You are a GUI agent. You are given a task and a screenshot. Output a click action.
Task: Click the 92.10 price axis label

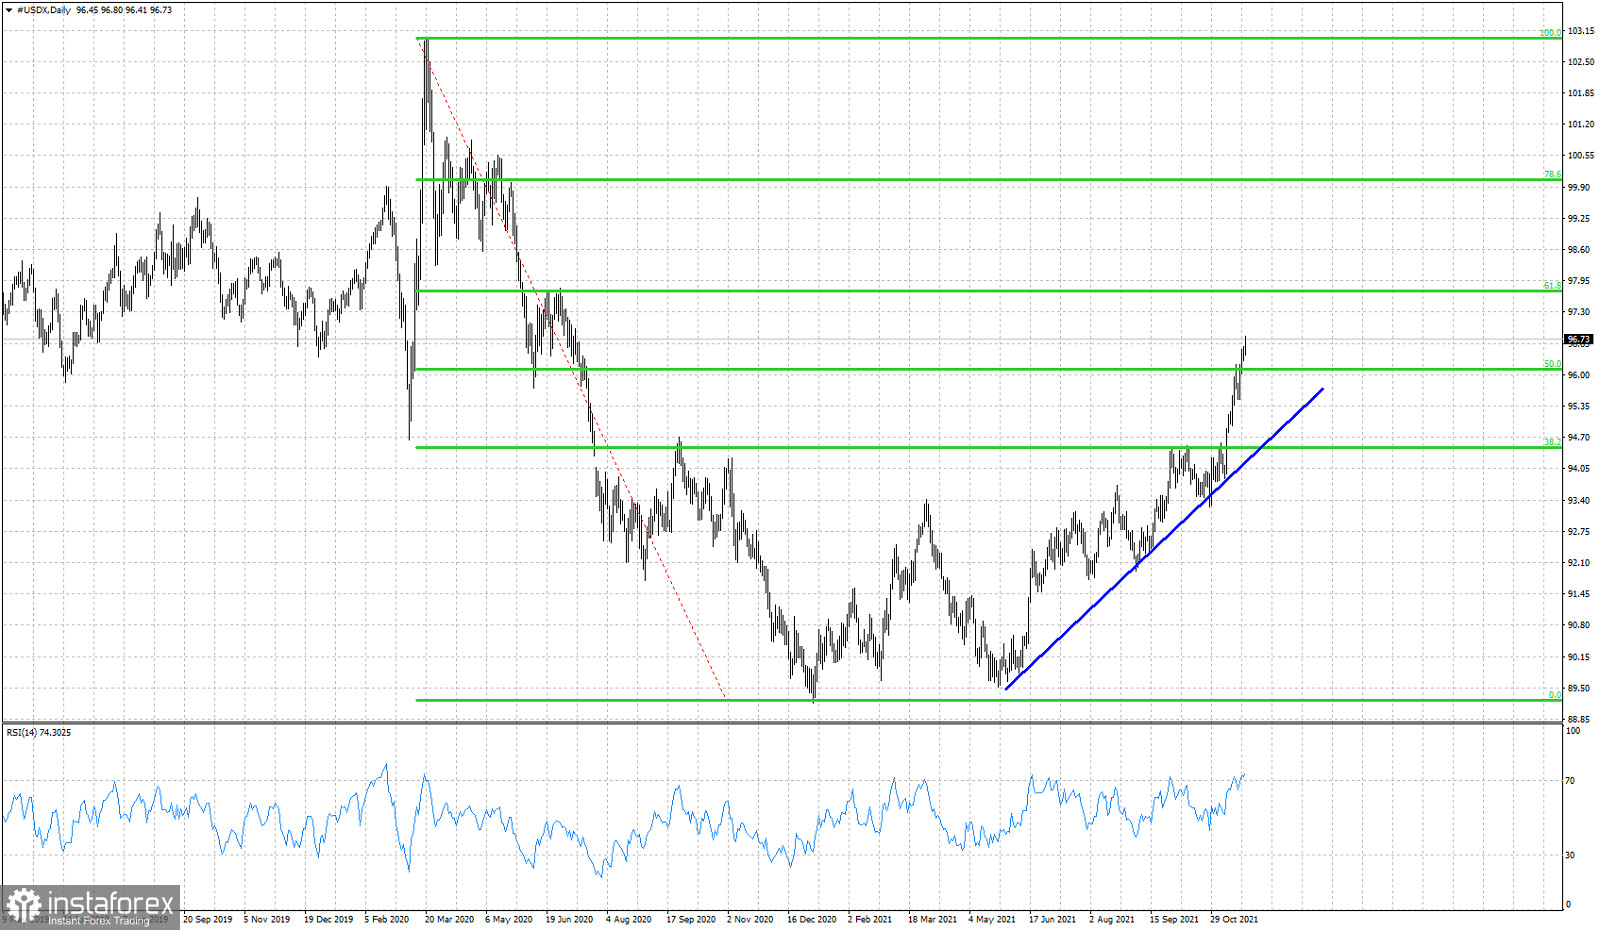1579,563
